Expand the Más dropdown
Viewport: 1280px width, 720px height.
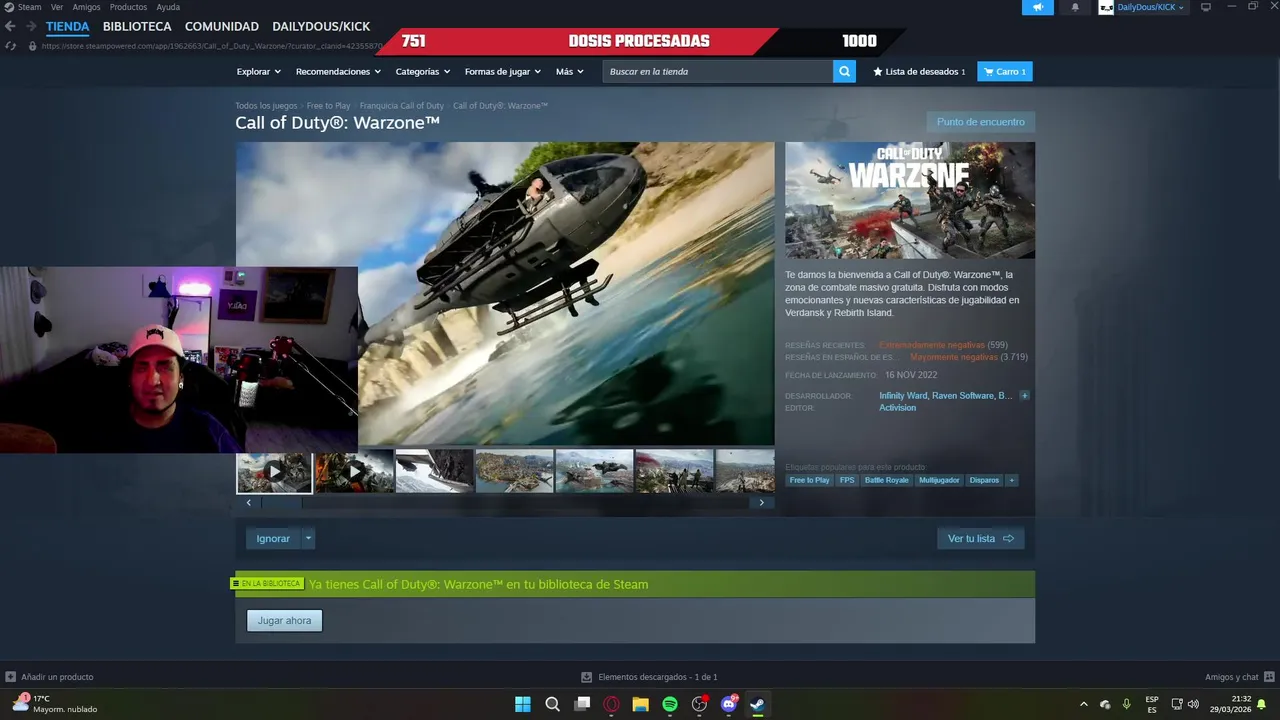[569, 72]
